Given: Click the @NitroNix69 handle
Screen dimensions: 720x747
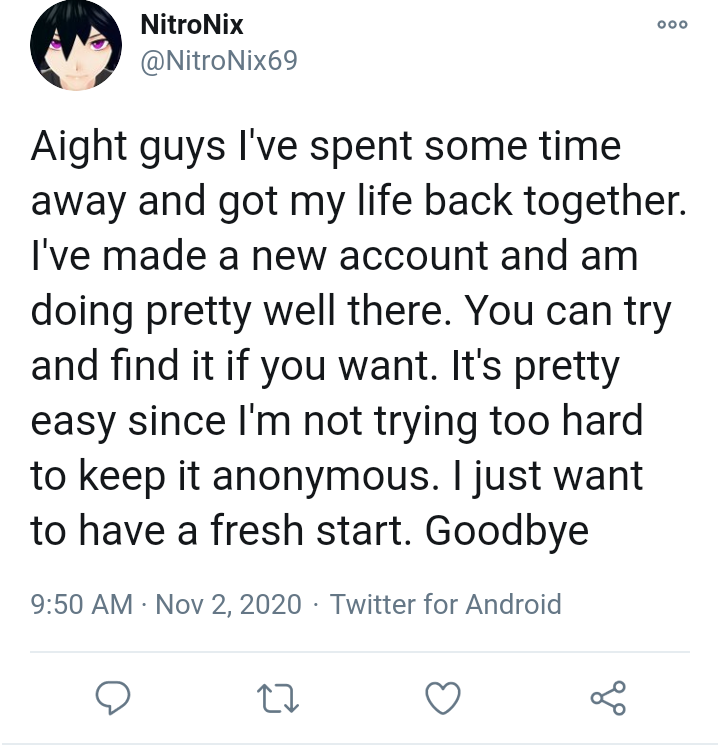Looking at the screenshot, I should pos(219,61).
